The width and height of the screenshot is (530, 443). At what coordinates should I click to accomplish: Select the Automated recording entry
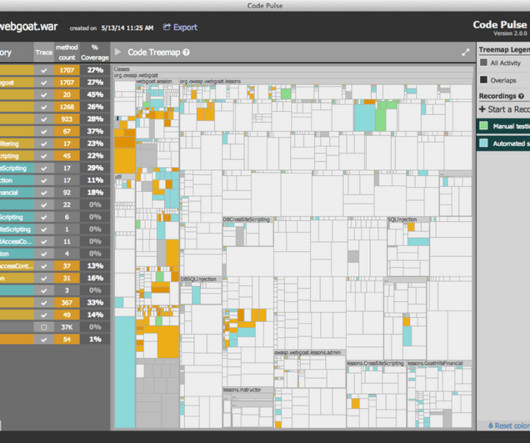click(503, 144)
